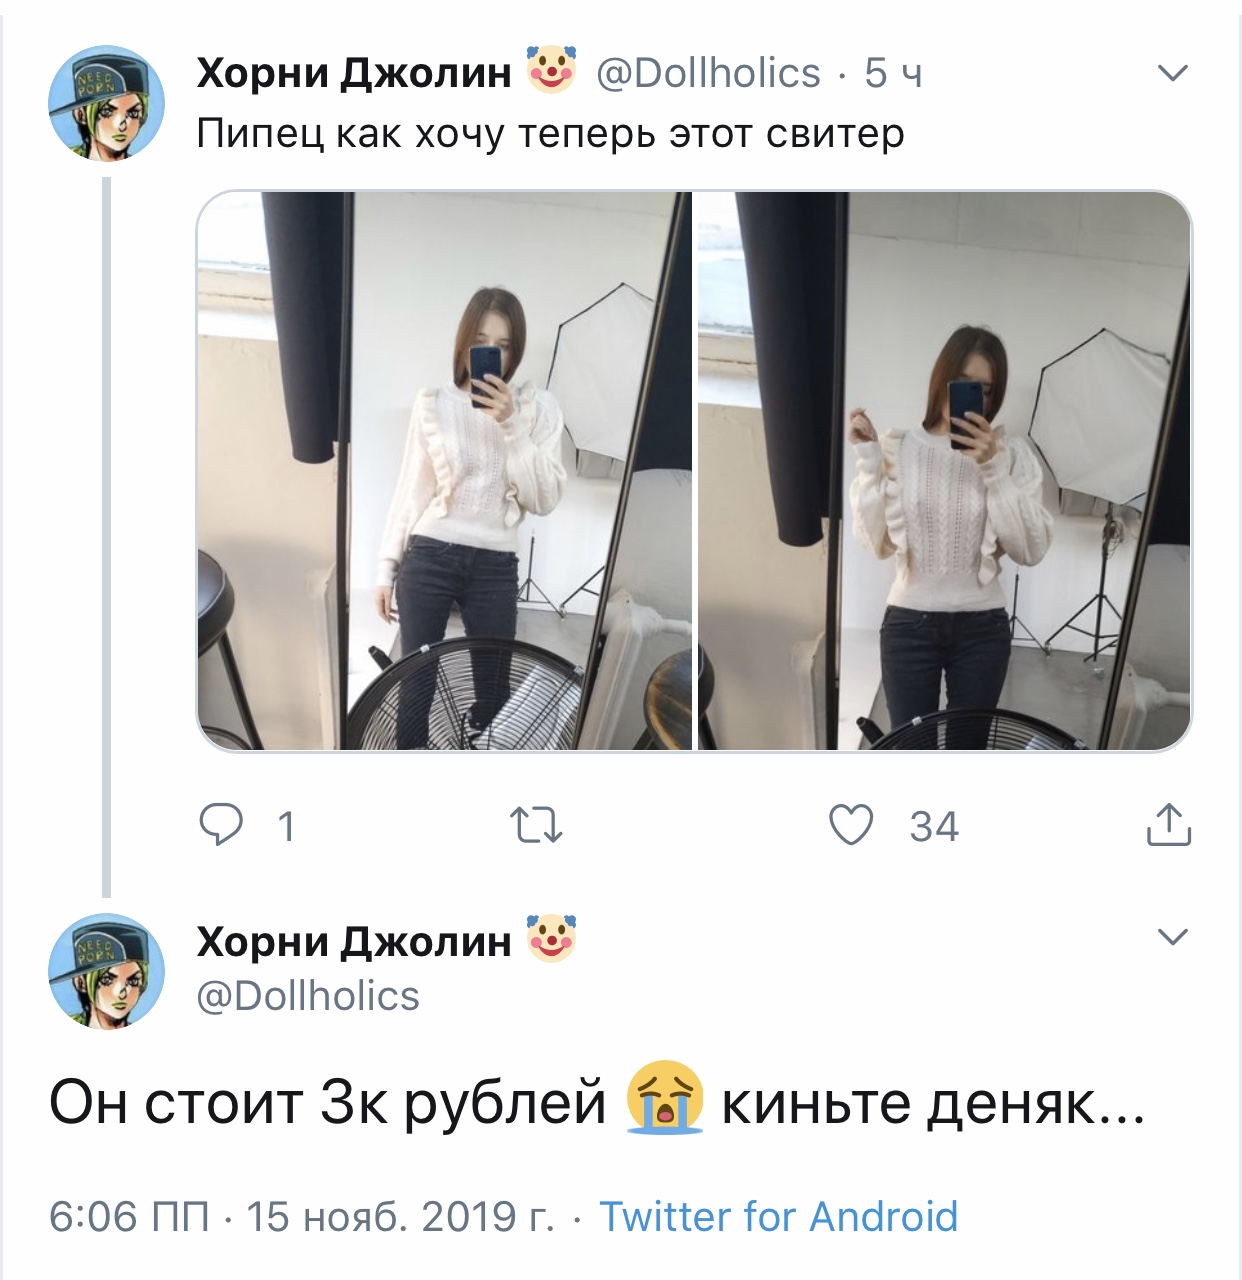Open the top Хорни Джолин display name
Viewport: 1242px width, 1280px height.
coord(354,73)
